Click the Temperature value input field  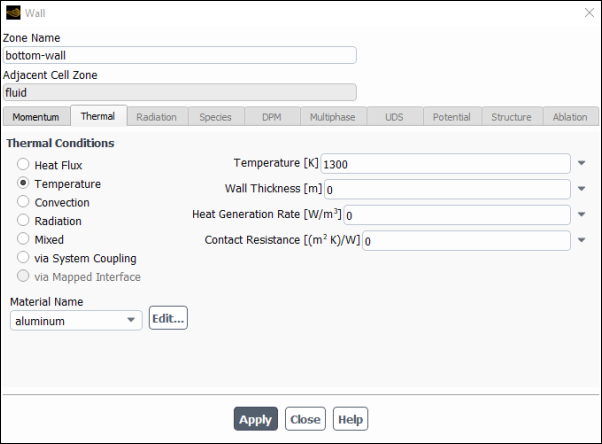point(444,163)
